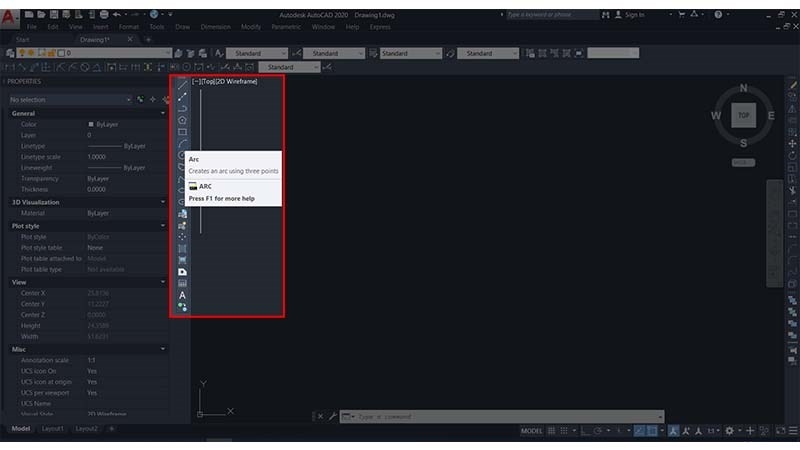The height and width of the screenshot is (450, 800).
Task: Click the Sign In button
Action: pos(630,15)
